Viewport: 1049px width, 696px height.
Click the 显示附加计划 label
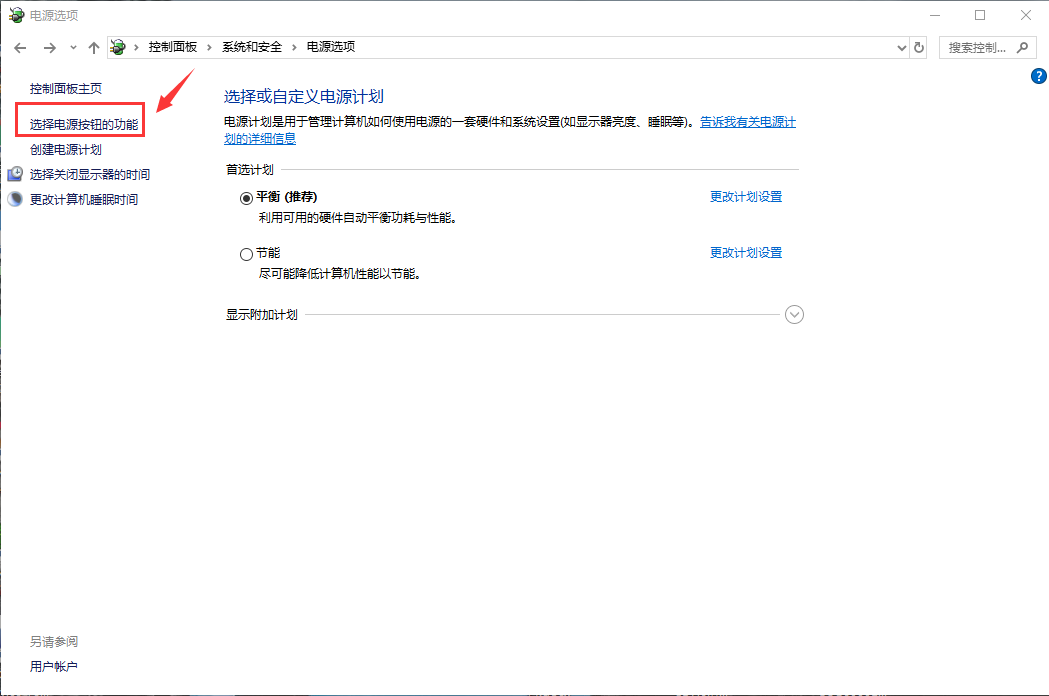click(x=262, y=315)
